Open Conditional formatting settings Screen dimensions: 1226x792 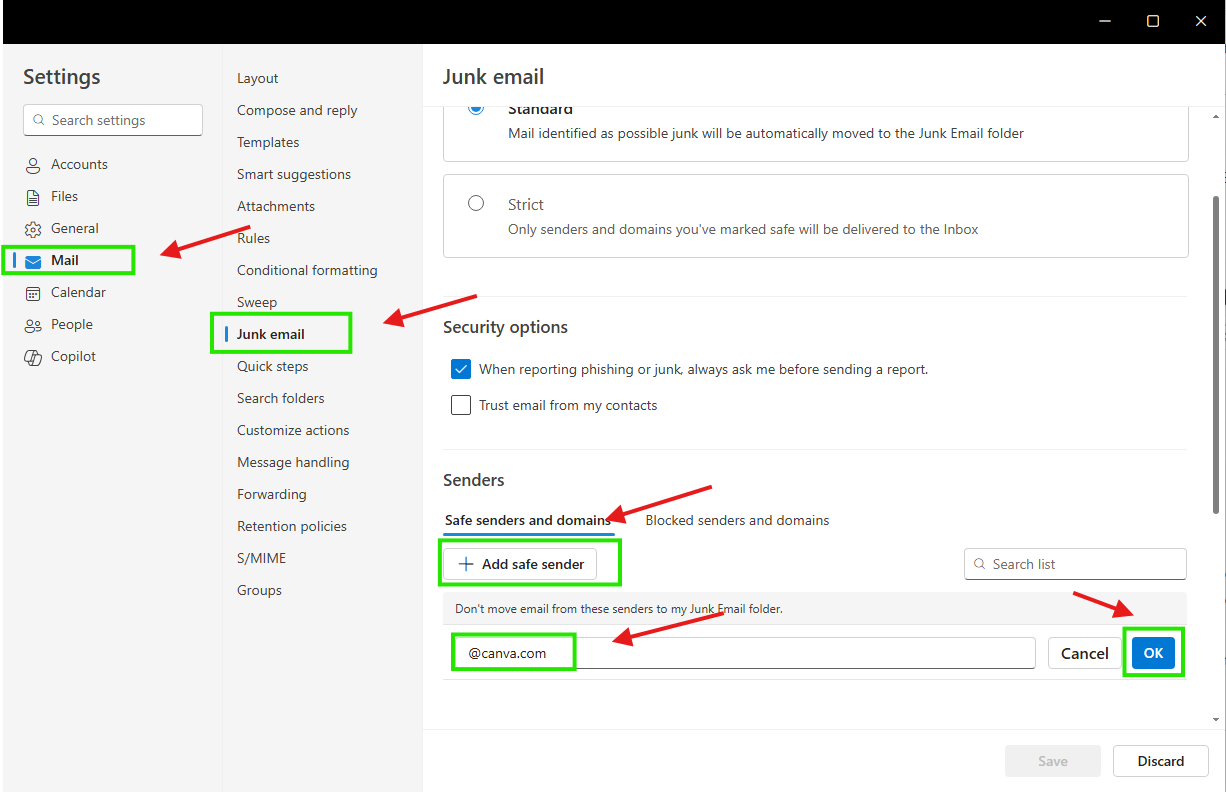point(307,270)
